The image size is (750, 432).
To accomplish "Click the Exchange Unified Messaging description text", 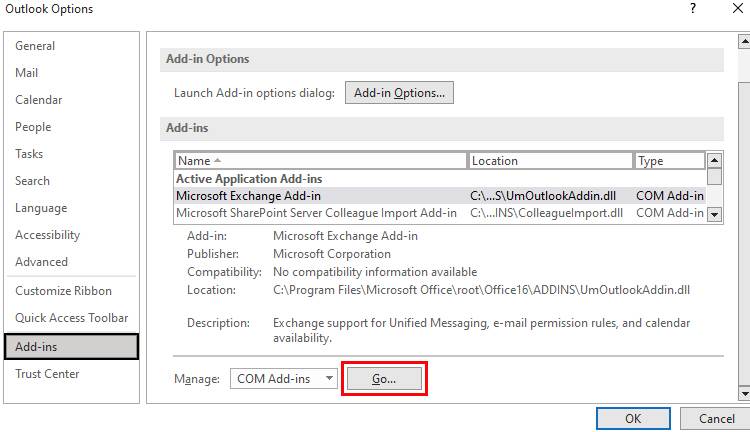I will [x=481, y=330].
